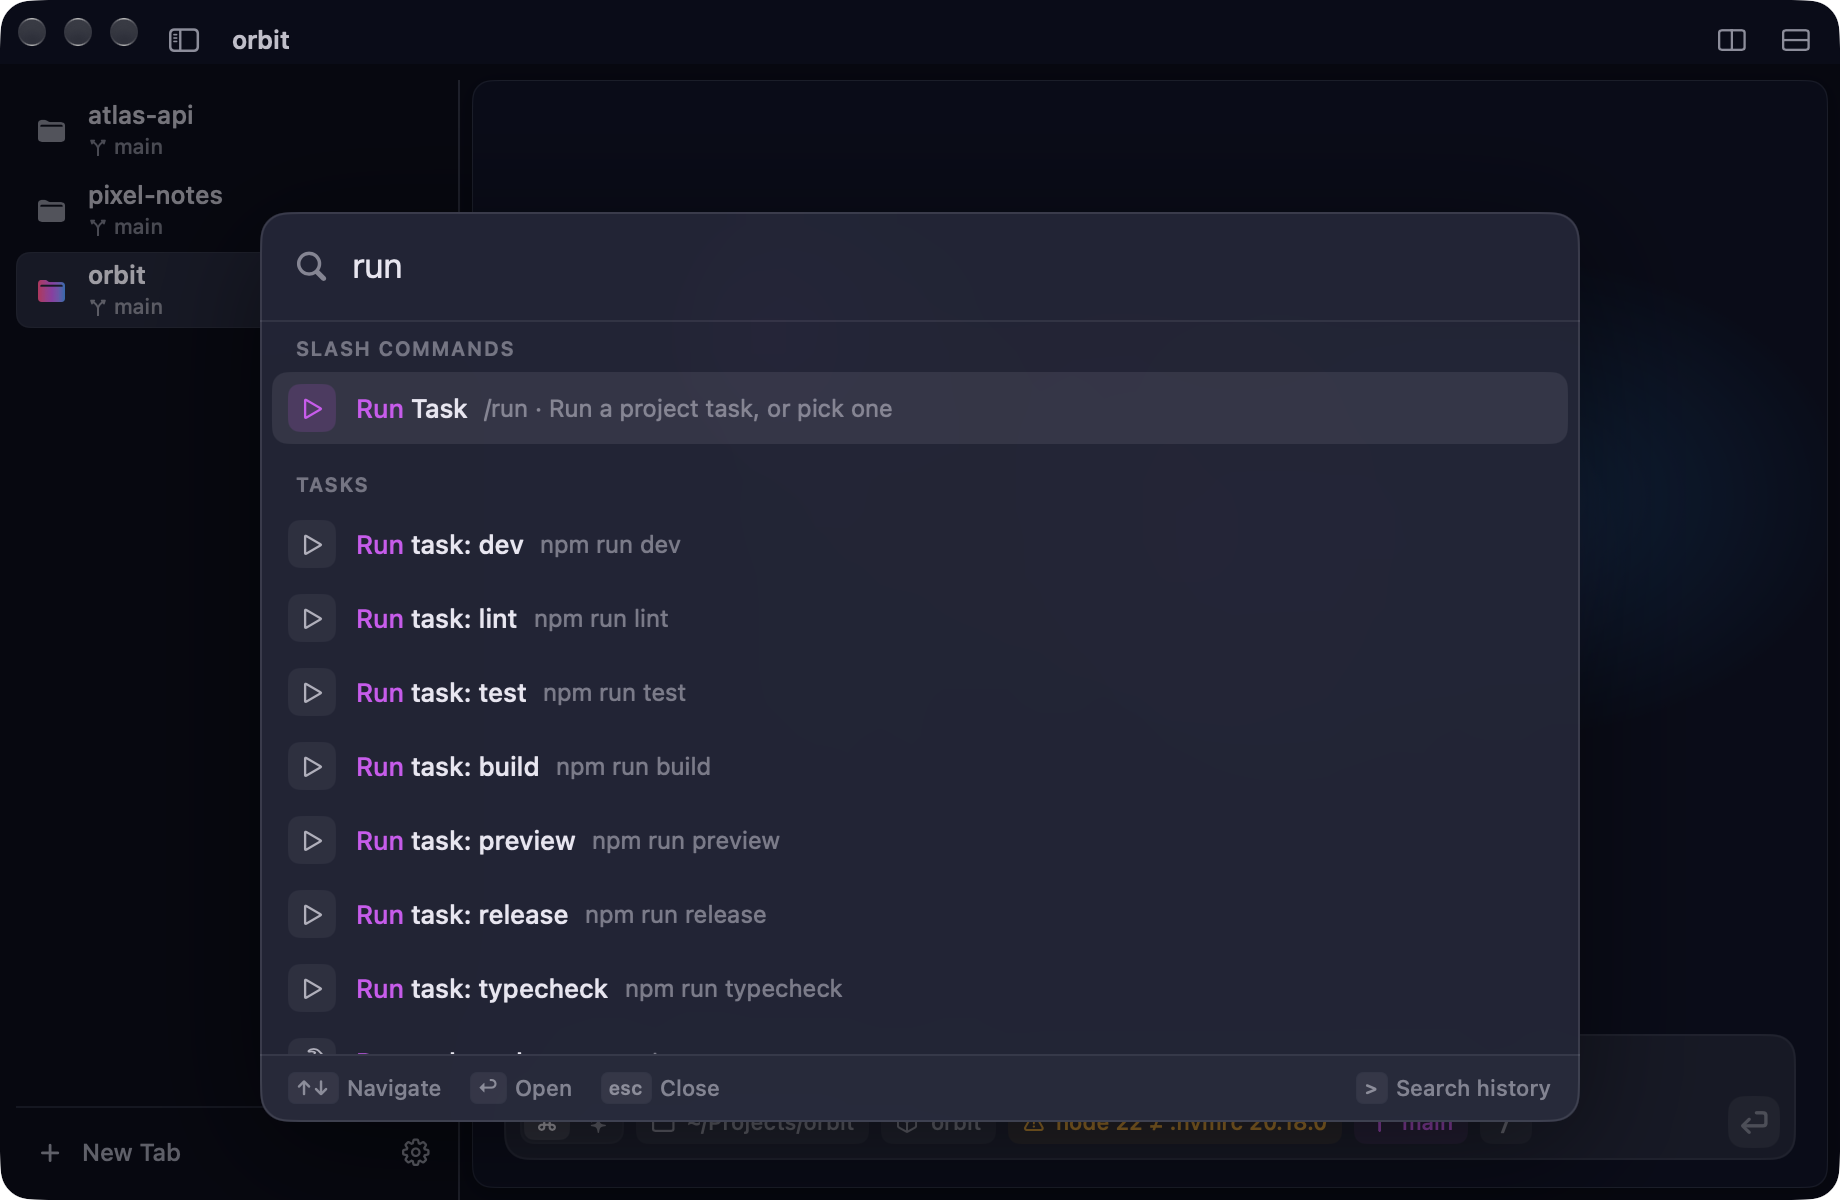Click the TASKS section header
This screenshot has height=1200, width=1840.
click(x=332, y=485)
